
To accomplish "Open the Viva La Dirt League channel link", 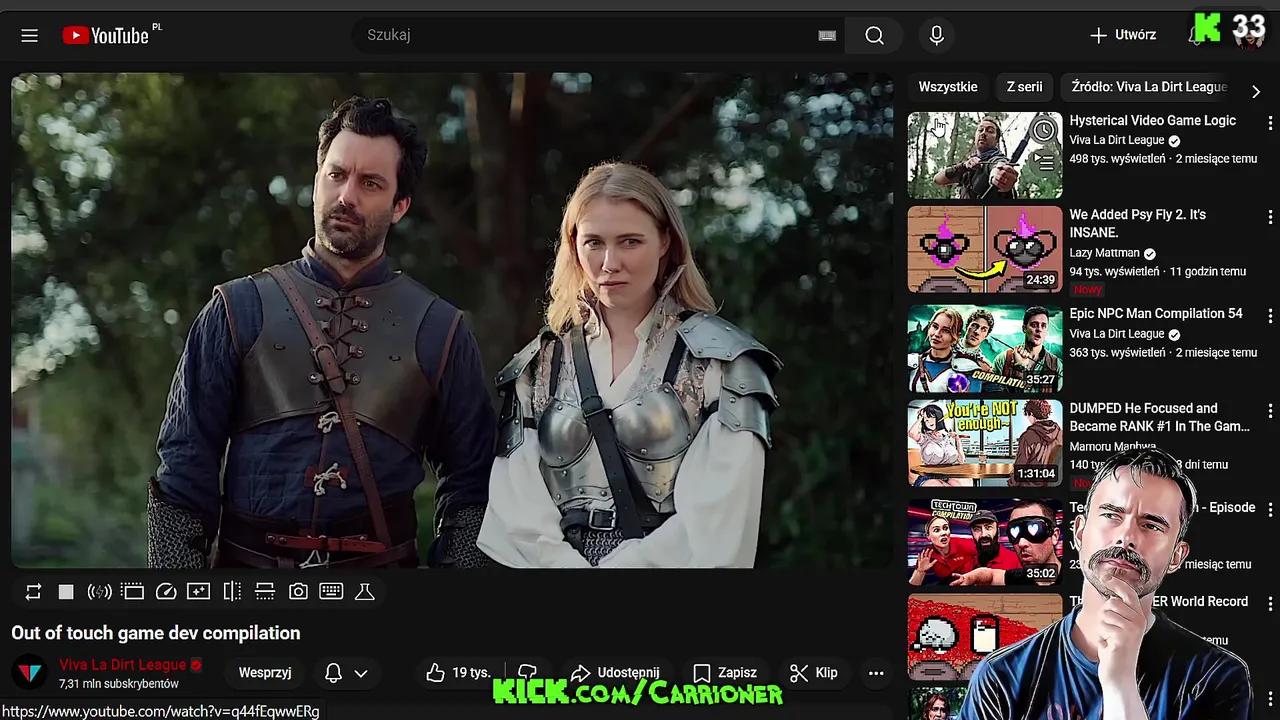I will coord(123,665).
